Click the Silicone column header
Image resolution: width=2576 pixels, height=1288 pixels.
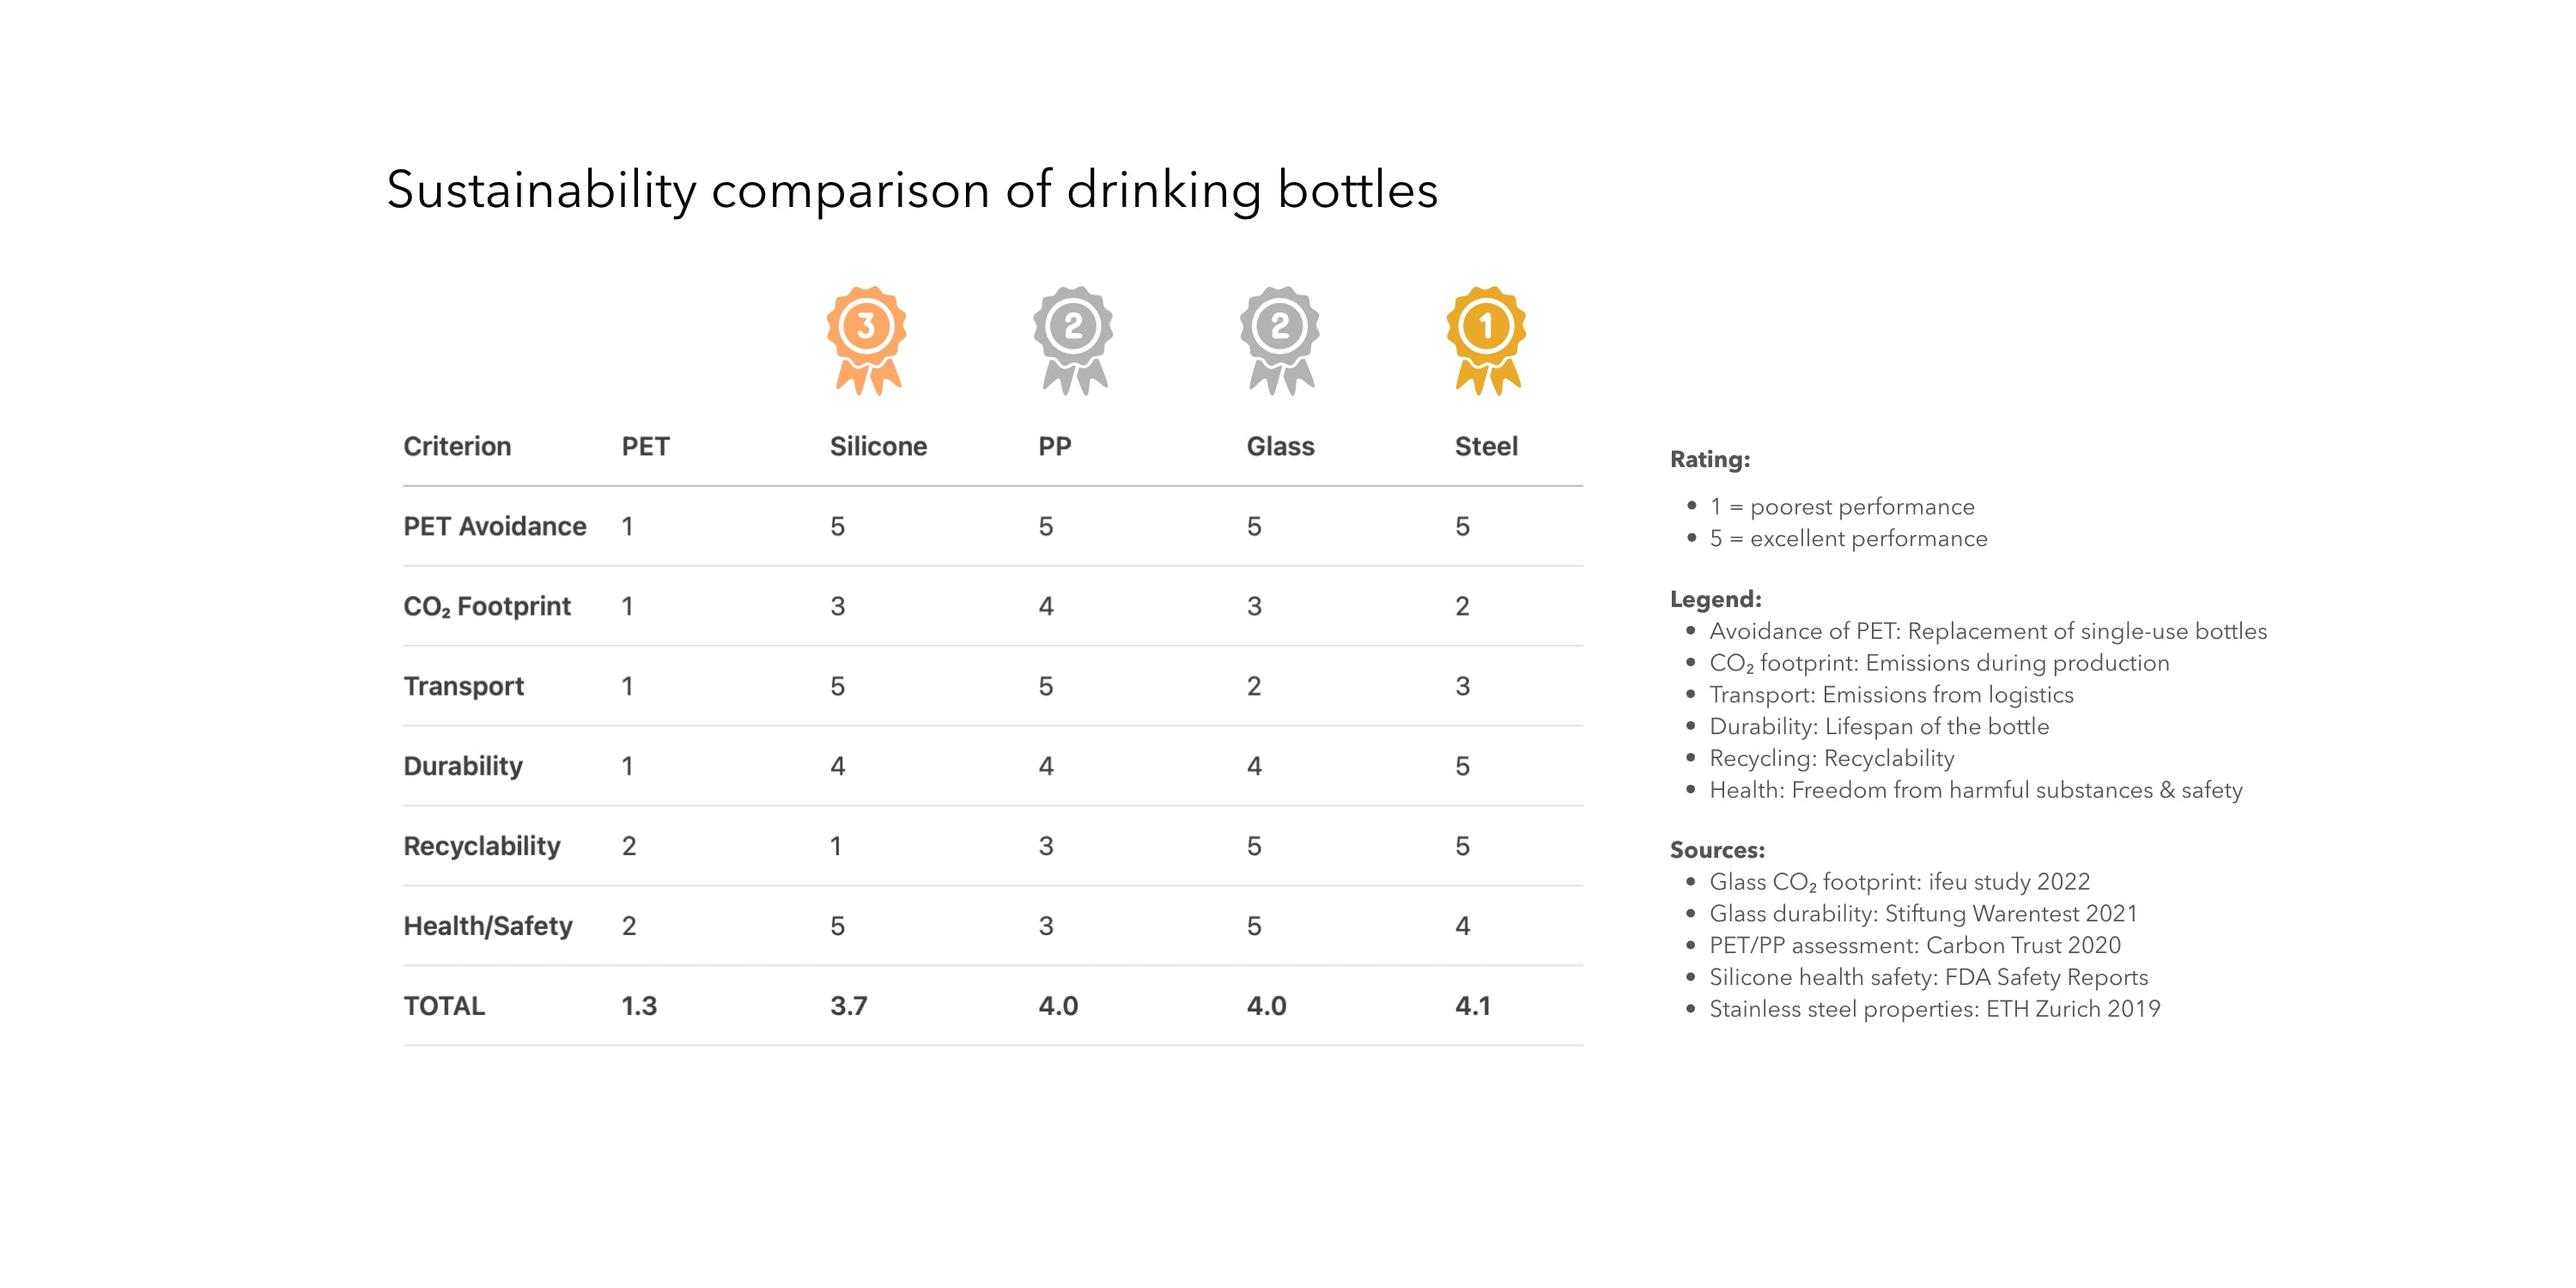[x=878, y=446]
